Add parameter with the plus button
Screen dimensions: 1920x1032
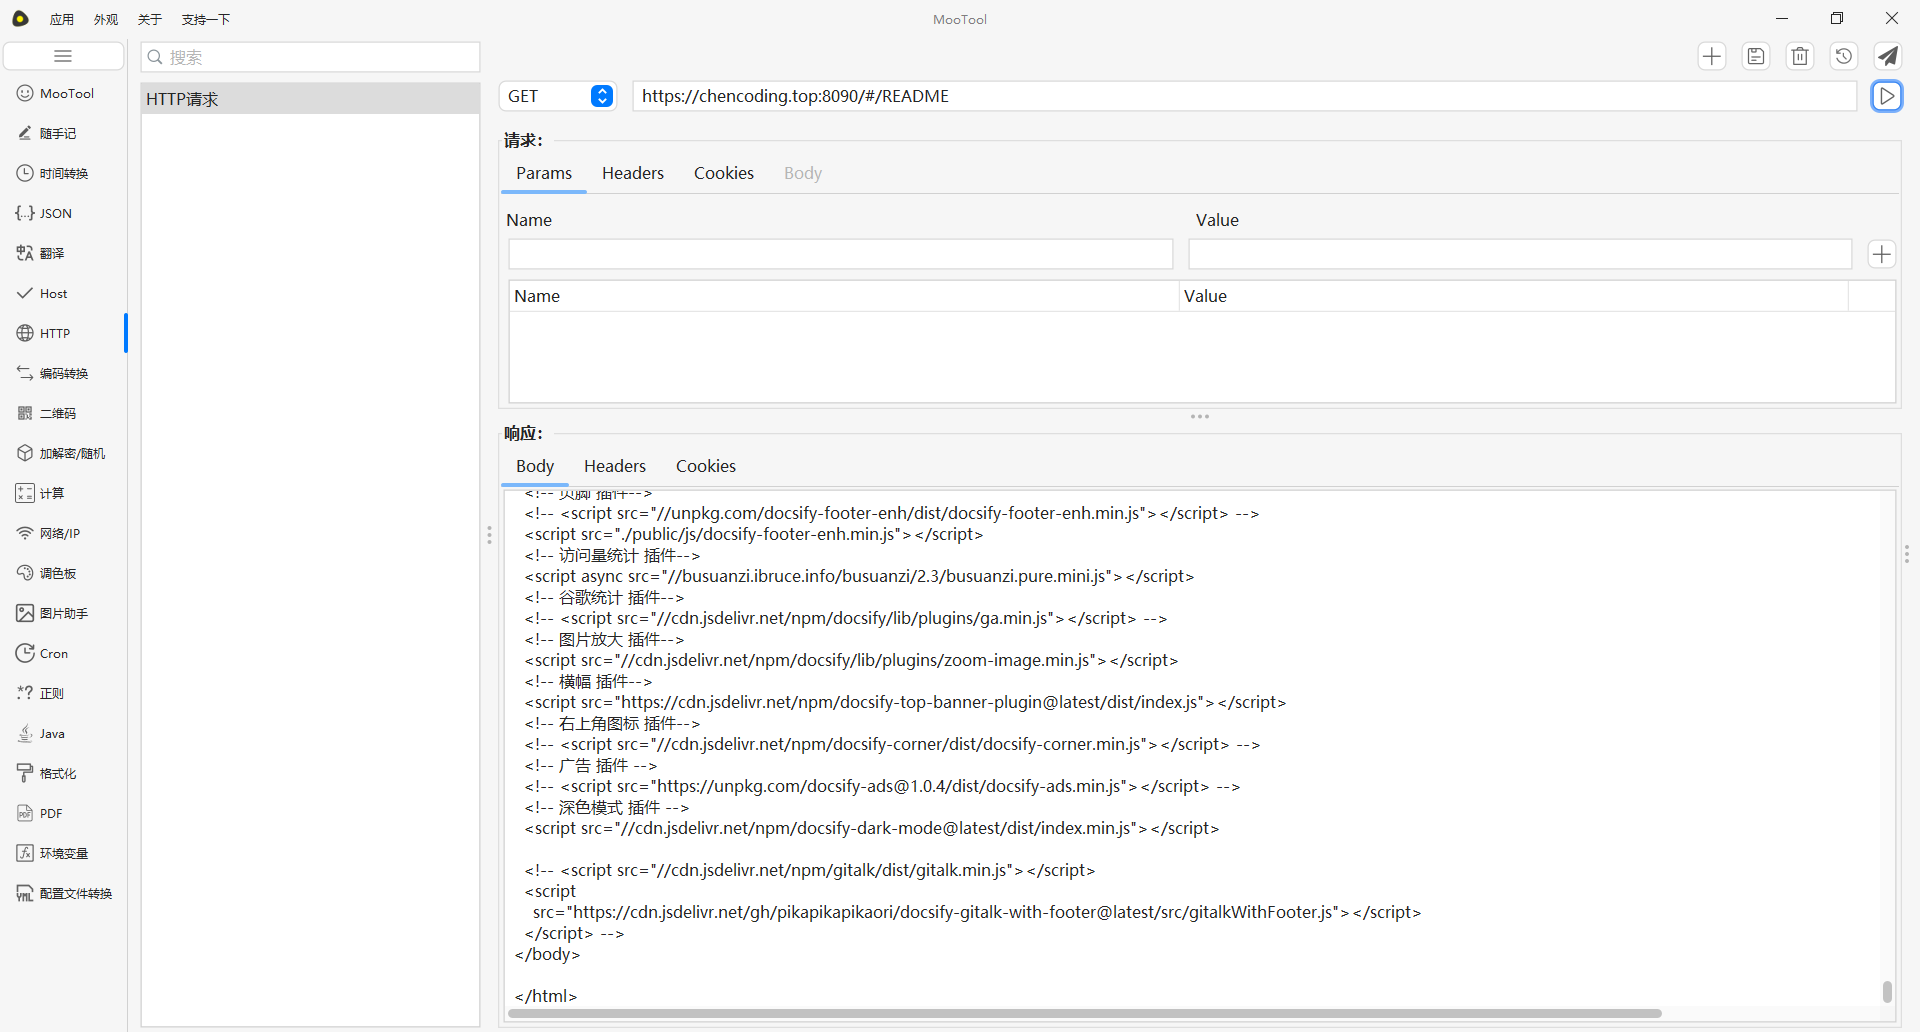[1881, 254]
